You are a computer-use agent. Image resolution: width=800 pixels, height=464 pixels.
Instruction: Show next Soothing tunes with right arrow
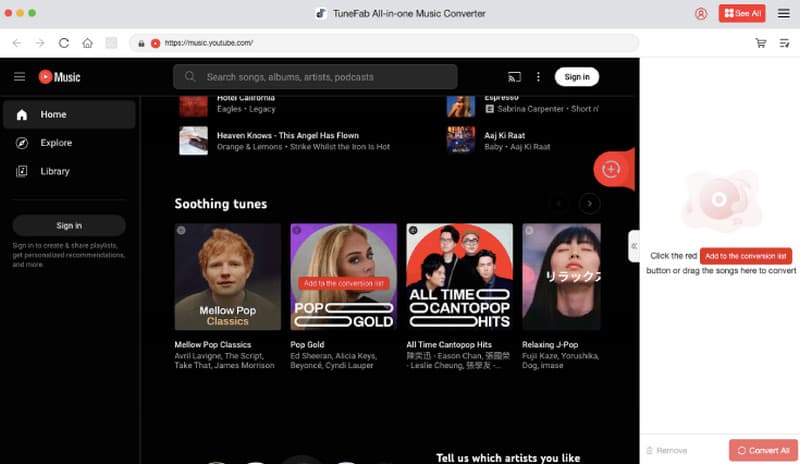click(x=589, y=204)
